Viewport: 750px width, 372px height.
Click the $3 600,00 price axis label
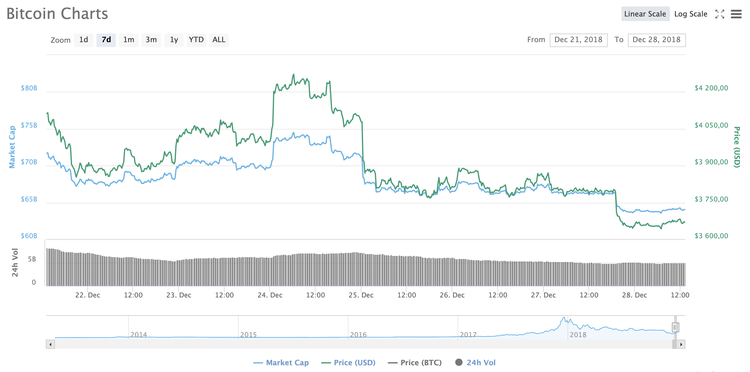[x=710, y=236]
